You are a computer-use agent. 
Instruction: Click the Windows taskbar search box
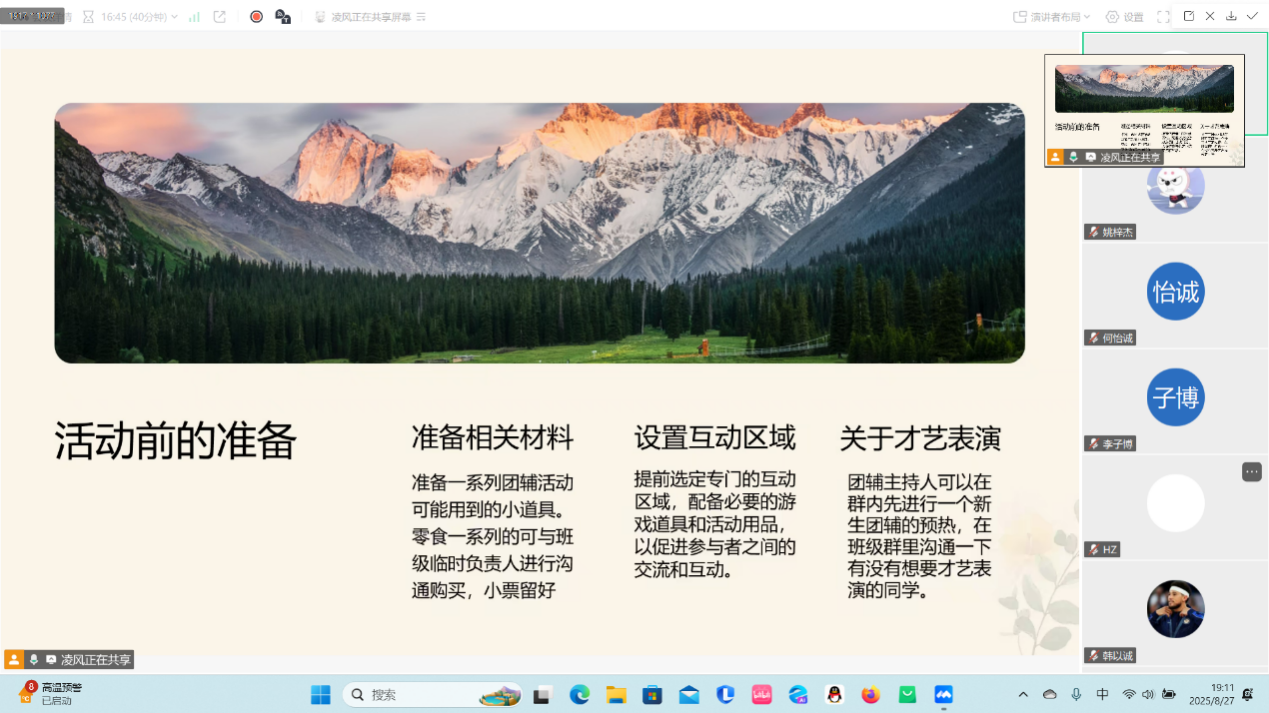coord(432,694)
